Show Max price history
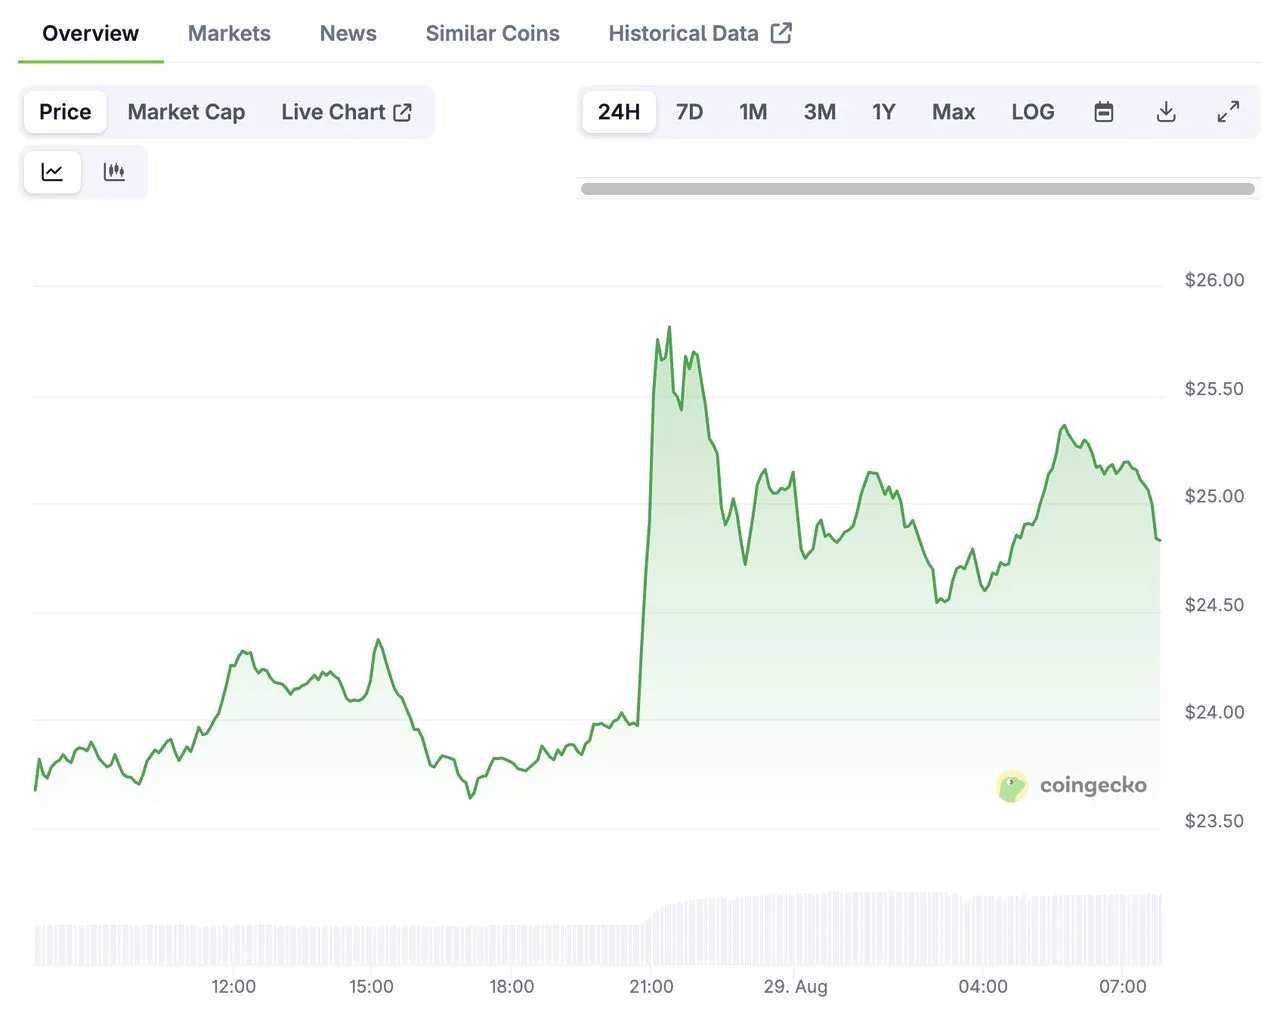The image size is (1280, 1020). click(952, 112)
